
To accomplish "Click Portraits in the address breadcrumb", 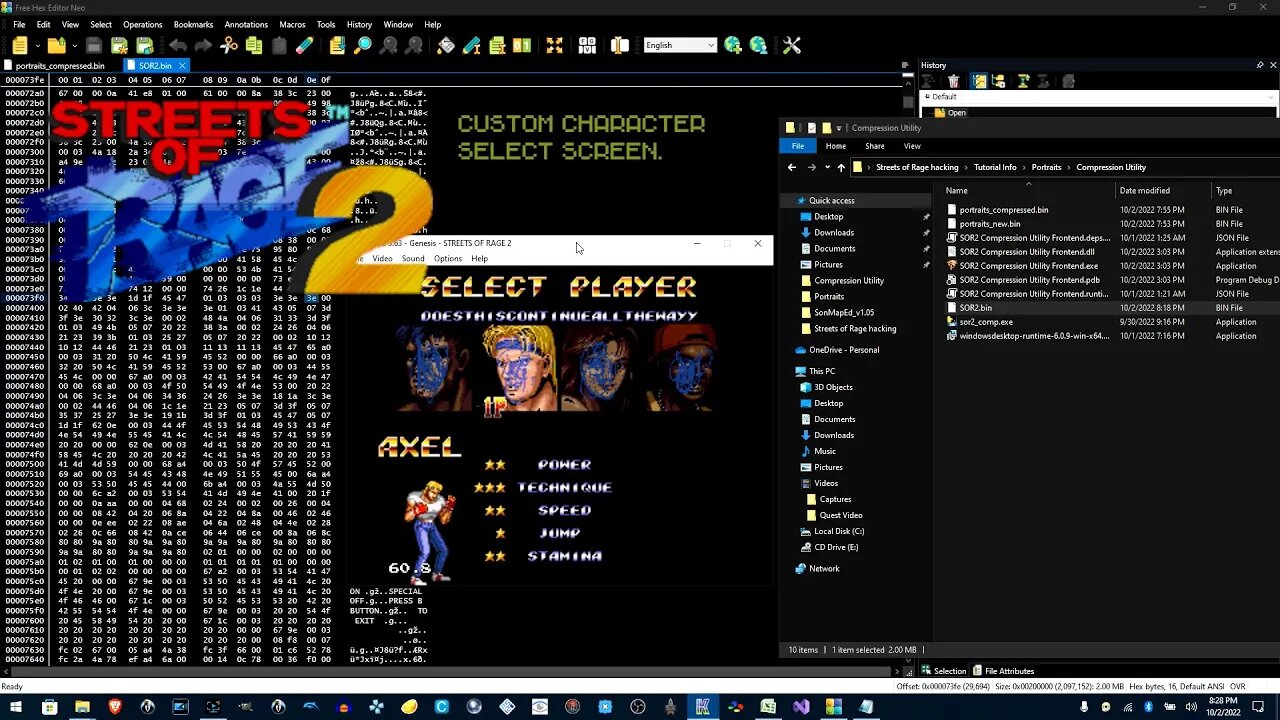I will (x=1046, y=167).
